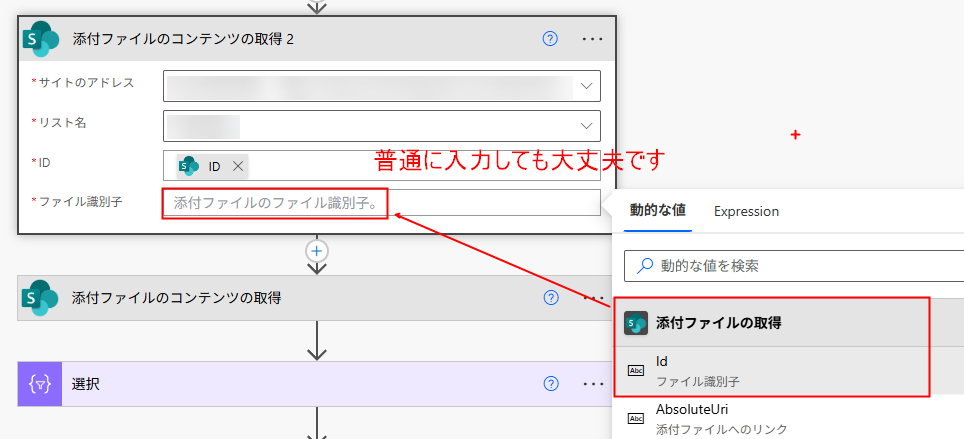Click SharePoint icon of 添付ファイルのコンテンツの取得 2
Image resolution: width=964 pixels, height=439 pixels.
tap(41, 39)
